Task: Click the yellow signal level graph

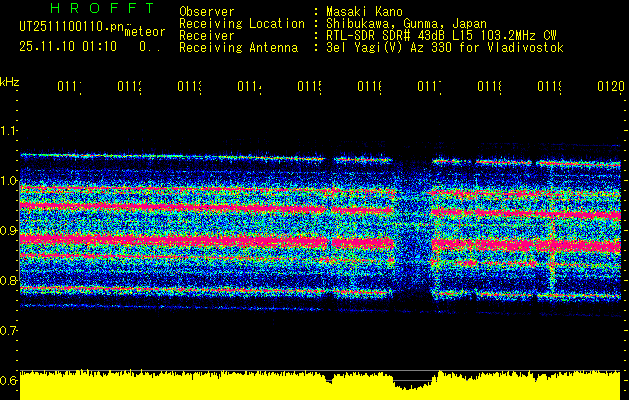Action: [320, 385]
